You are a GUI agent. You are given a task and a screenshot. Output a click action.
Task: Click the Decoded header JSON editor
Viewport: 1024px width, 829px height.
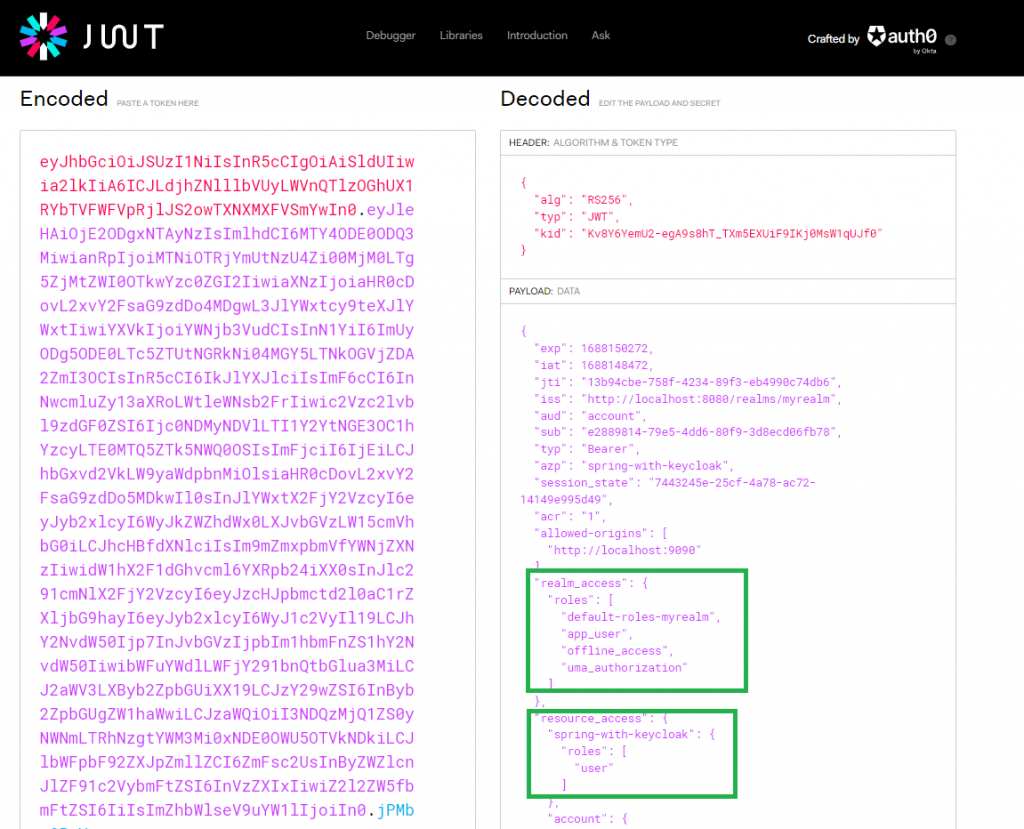[x=728, y=216]
